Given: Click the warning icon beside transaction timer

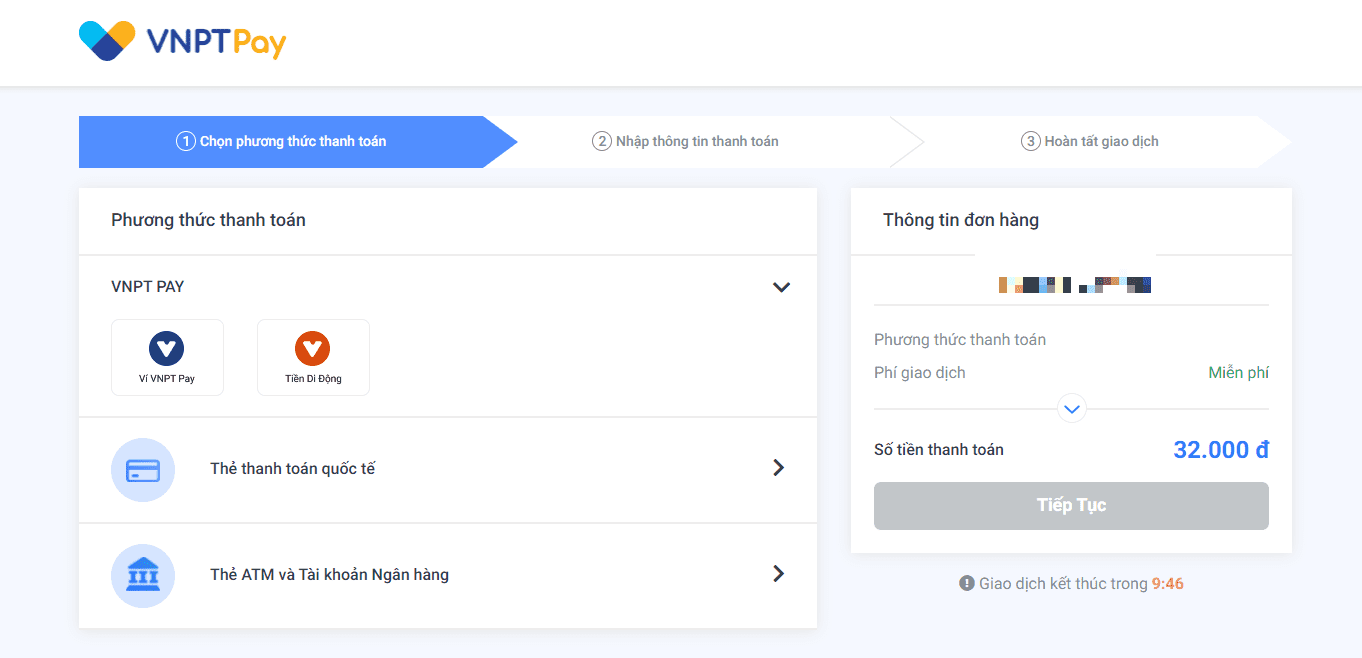Looking at the screenshot, I should tap(967, 583).
